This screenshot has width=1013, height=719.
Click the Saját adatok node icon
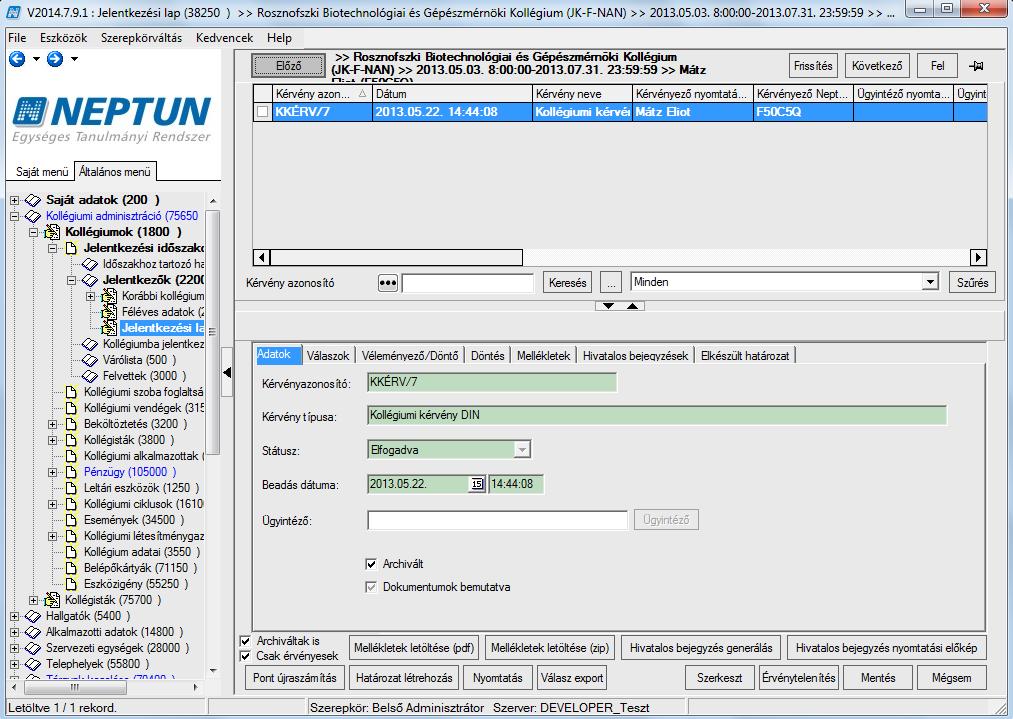pyautogui.click(x=32, y=200)
